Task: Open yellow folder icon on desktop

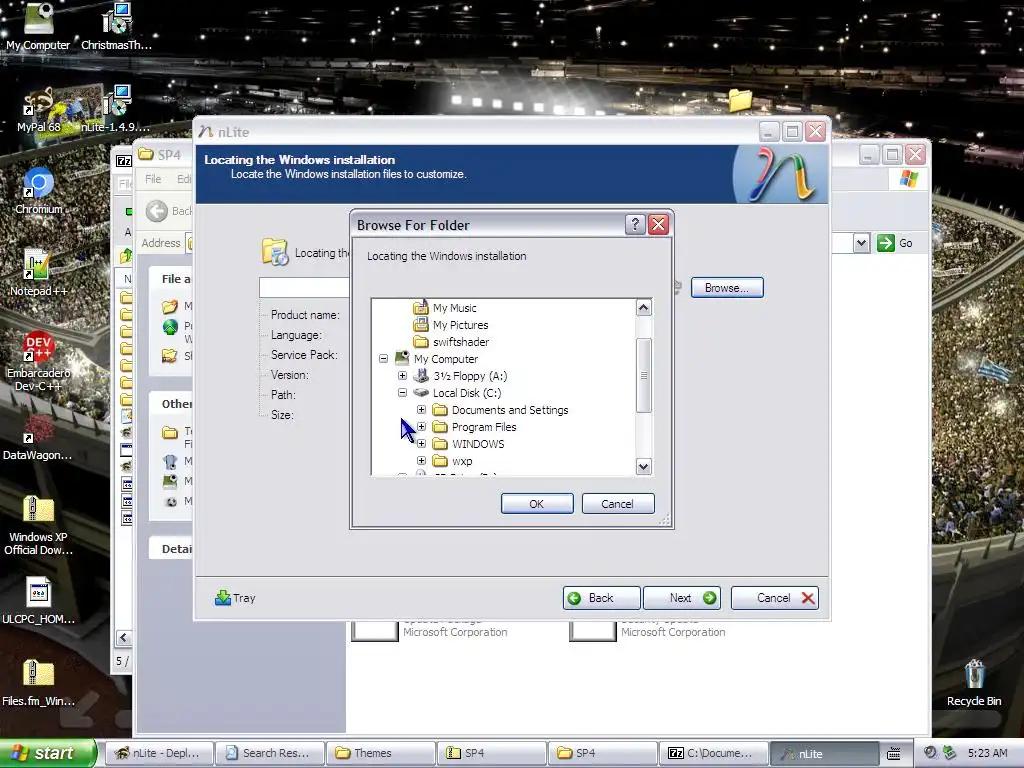Action: tap(740, 100)
